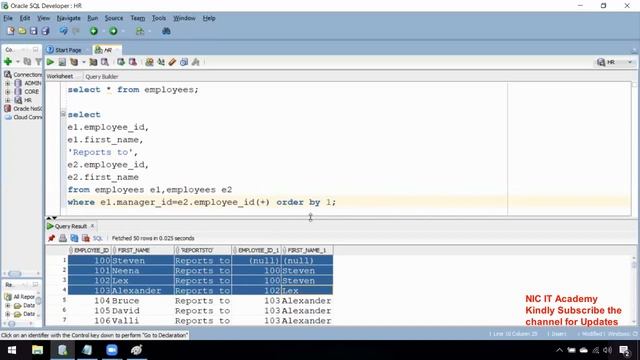The width and height of the screenshot is (640, 360).
Task: Expand the first Data reports folder
Action: point(7,305)
